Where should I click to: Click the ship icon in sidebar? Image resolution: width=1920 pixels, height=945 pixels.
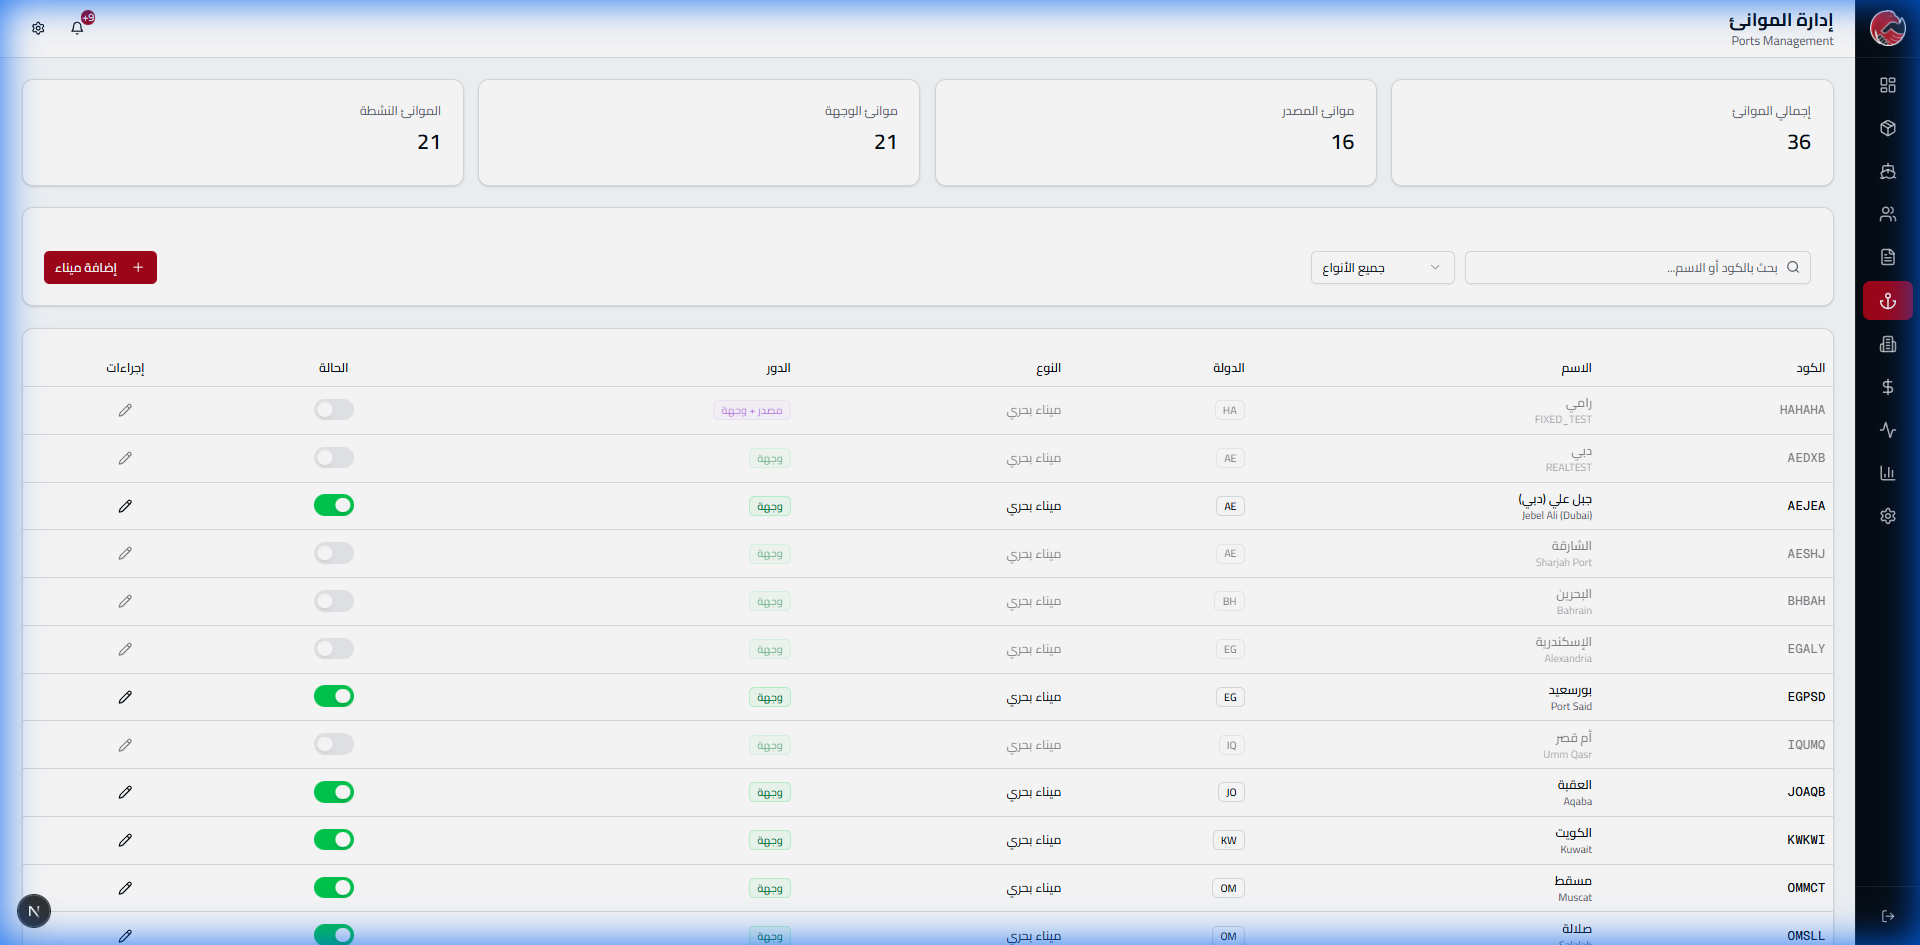pyautogui.click(x=1887, y=171)
